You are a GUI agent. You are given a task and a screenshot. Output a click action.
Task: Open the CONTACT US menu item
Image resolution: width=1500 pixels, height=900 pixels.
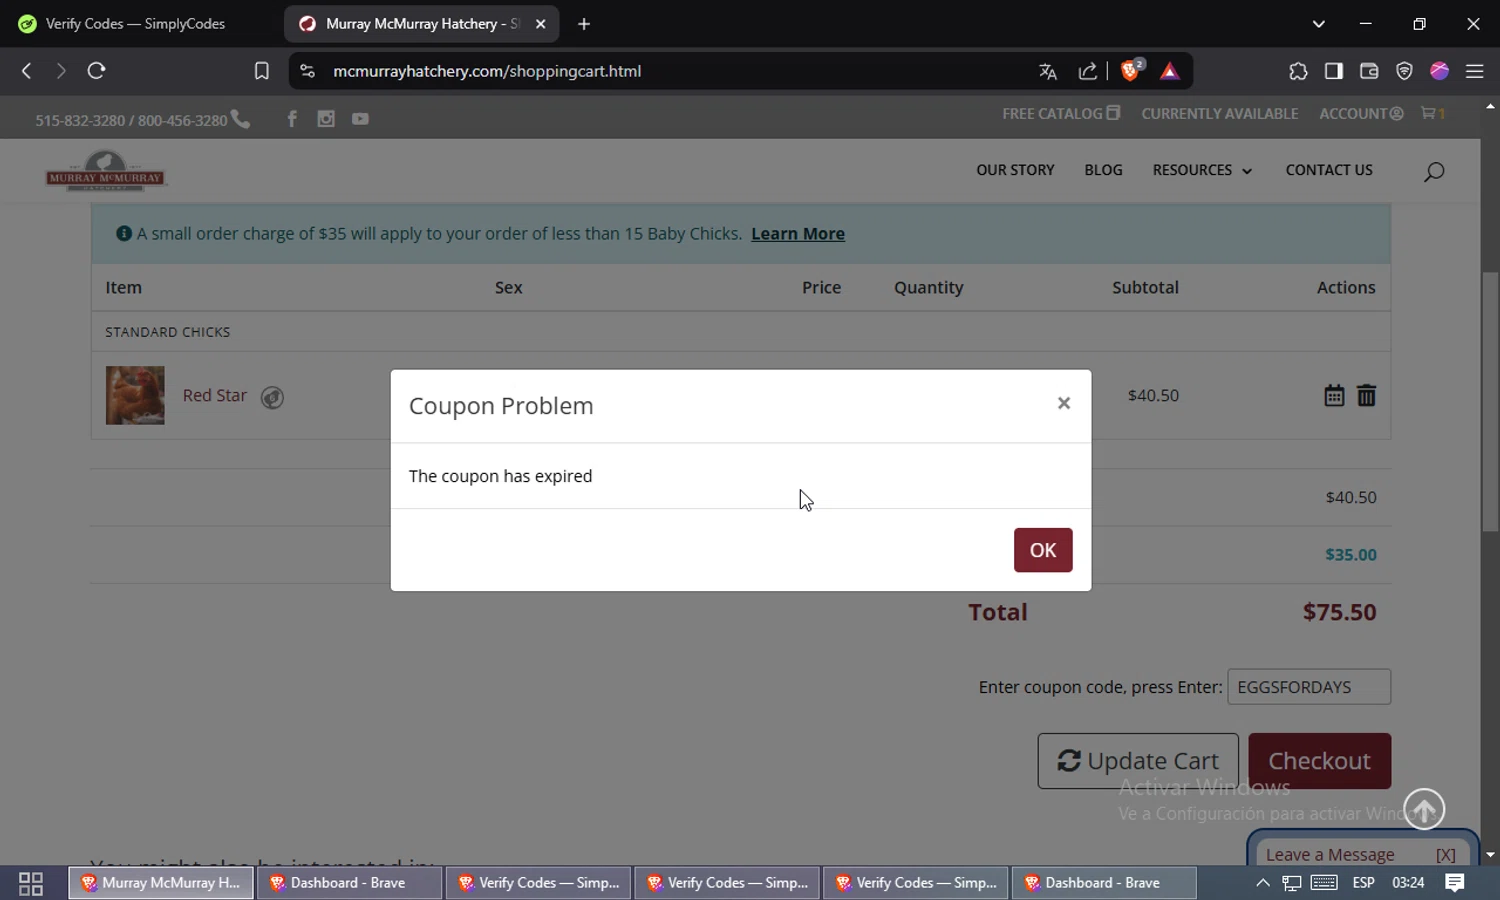pos(1329,170)
